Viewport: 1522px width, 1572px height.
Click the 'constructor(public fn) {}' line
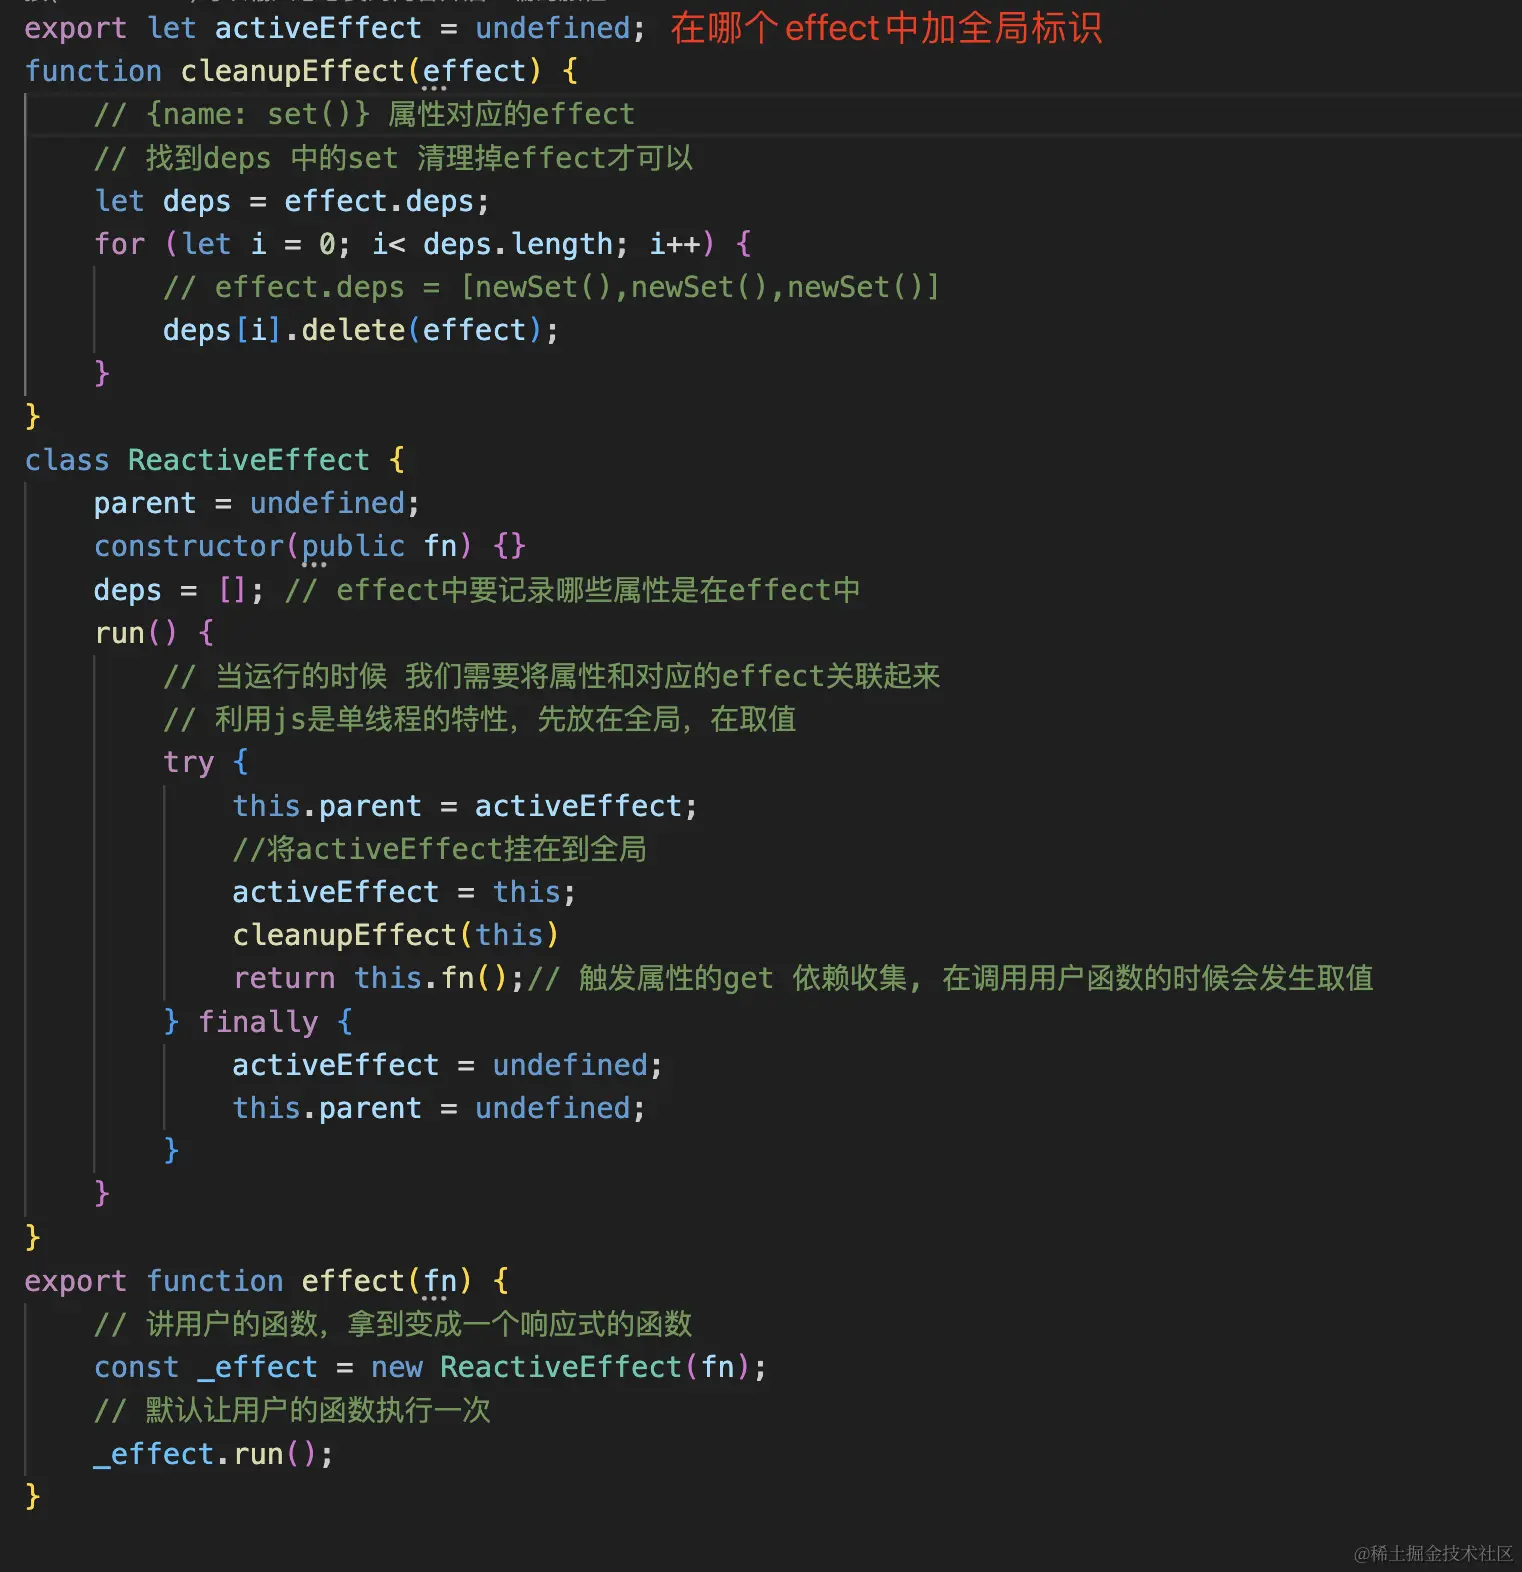pos(309,546)
